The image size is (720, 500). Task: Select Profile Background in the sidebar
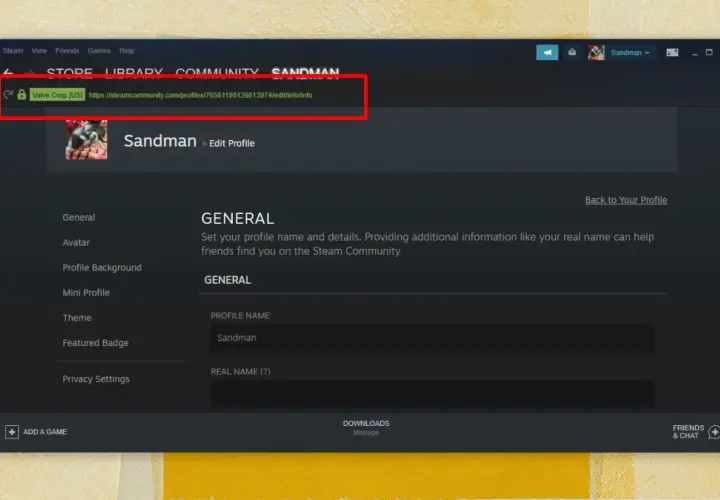[102, 267]
